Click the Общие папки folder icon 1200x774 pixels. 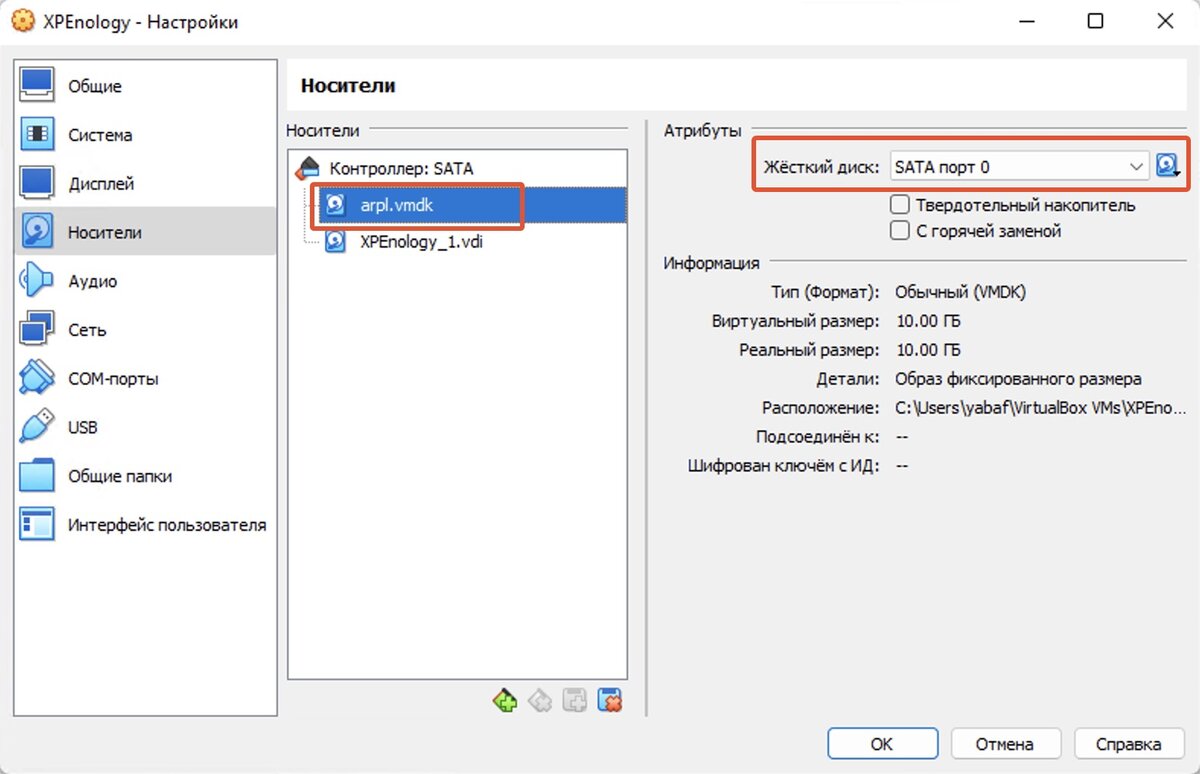click(x=37, y=476)
